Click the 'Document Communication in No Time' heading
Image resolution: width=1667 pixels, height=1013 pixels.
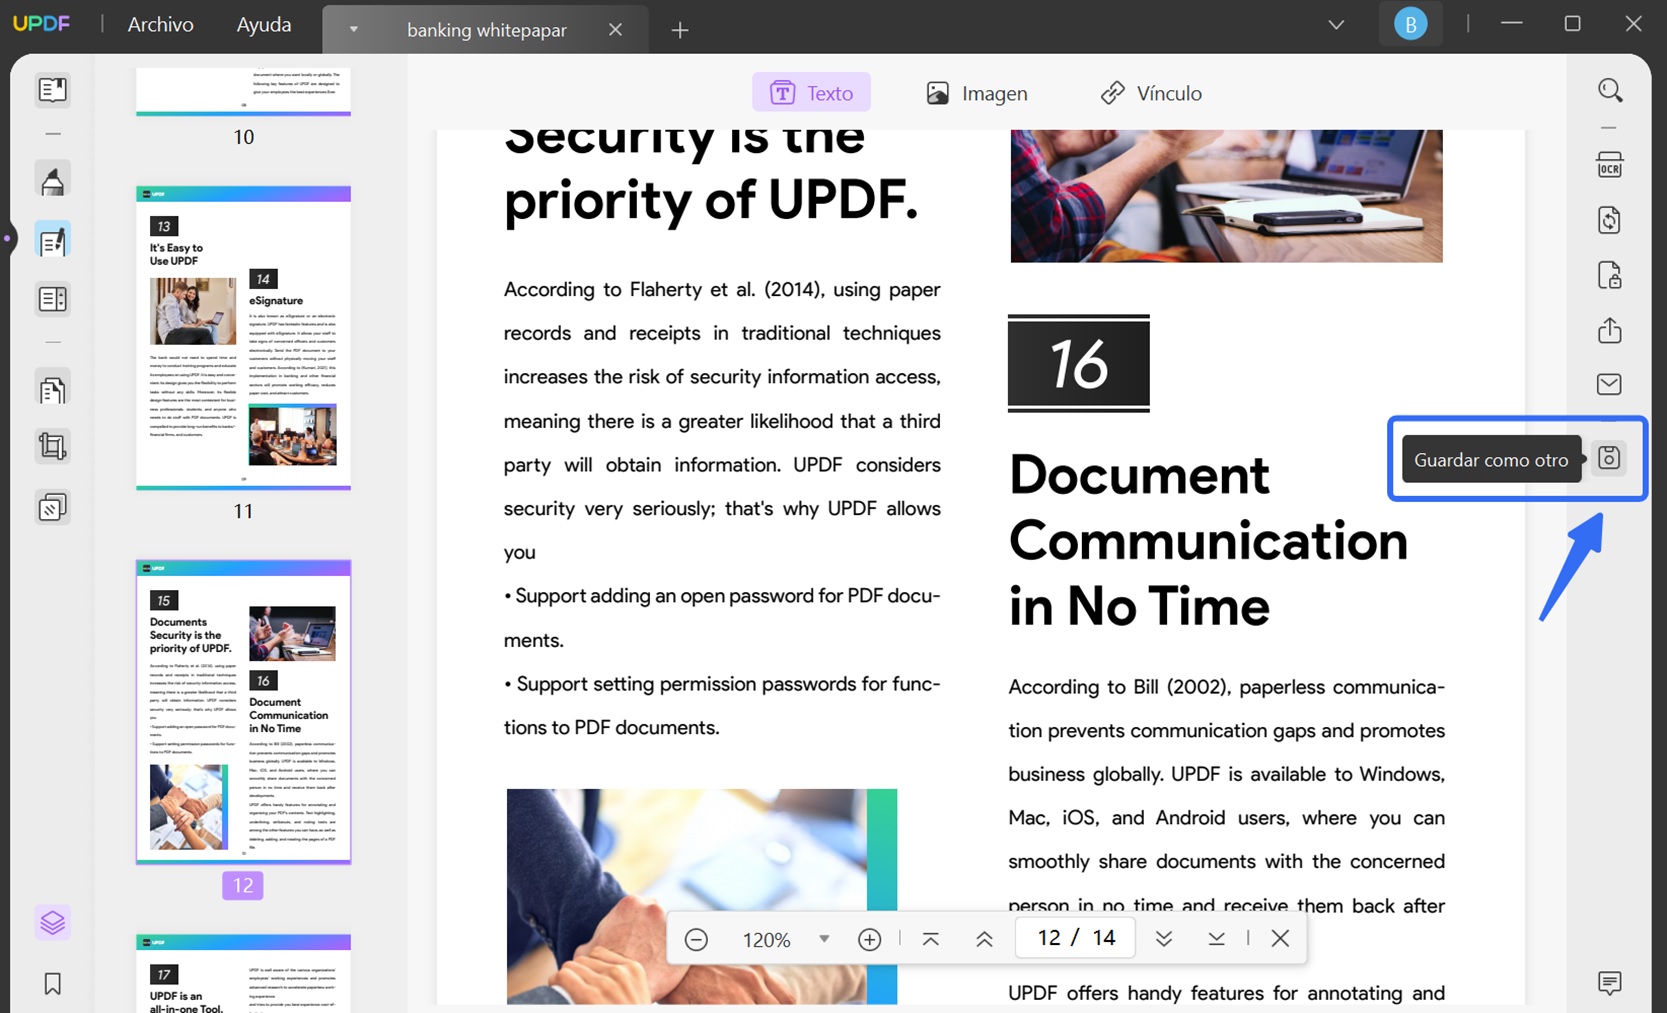pyautogui.click(x=1208, y=540)
